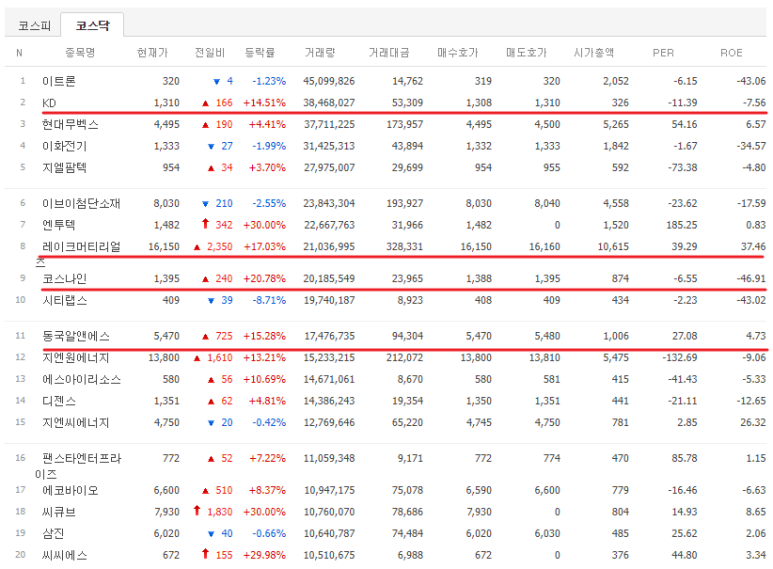
Task: Click 지엘팜텍 bid price 954
Action: pos(483,168)
